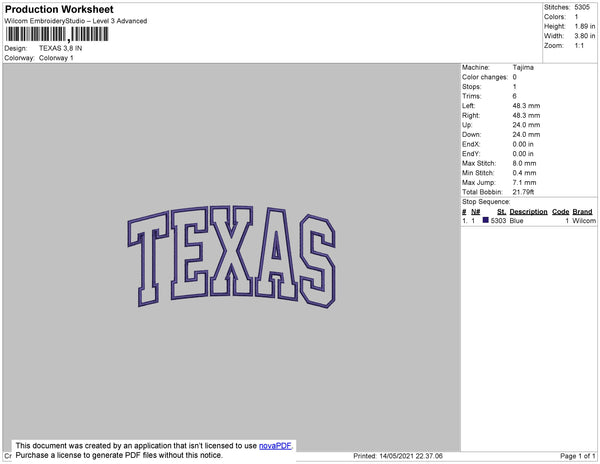Image resolution: width=600 pixels, height=464 pixels.
Task: Click the 'Code' column header
Action: (561, 212)
